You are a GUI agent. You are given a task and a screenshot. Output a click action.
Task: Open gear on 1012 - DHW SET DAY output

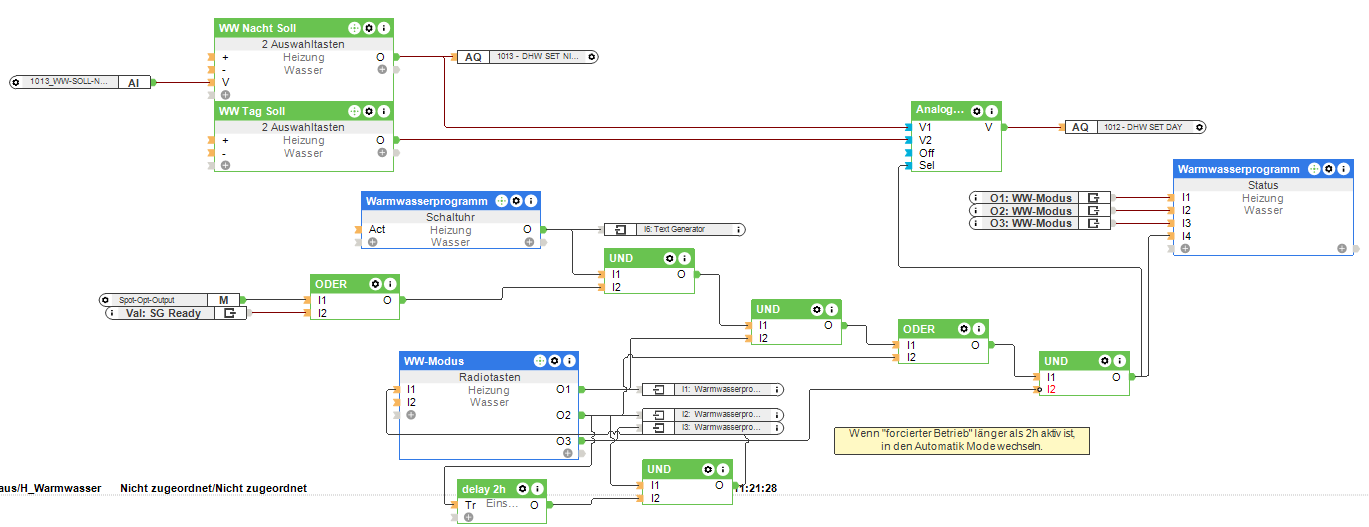click(x=1198, y=127)
